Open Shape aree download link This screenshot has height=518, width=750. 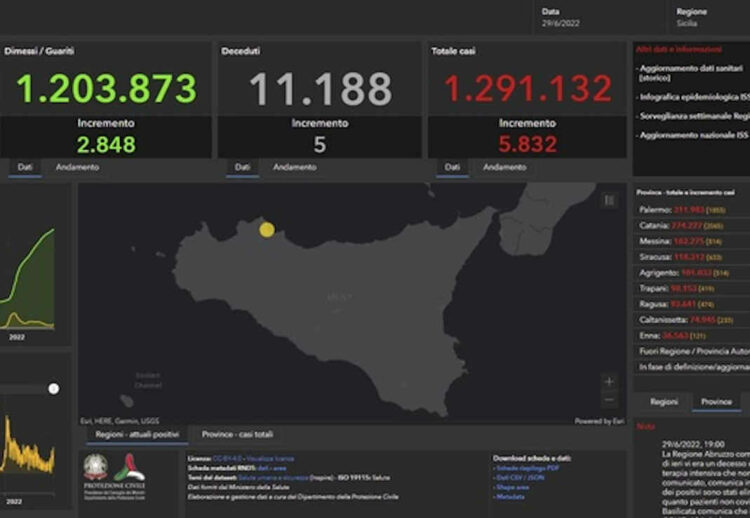pyautogui.click(x=512, y=487)
